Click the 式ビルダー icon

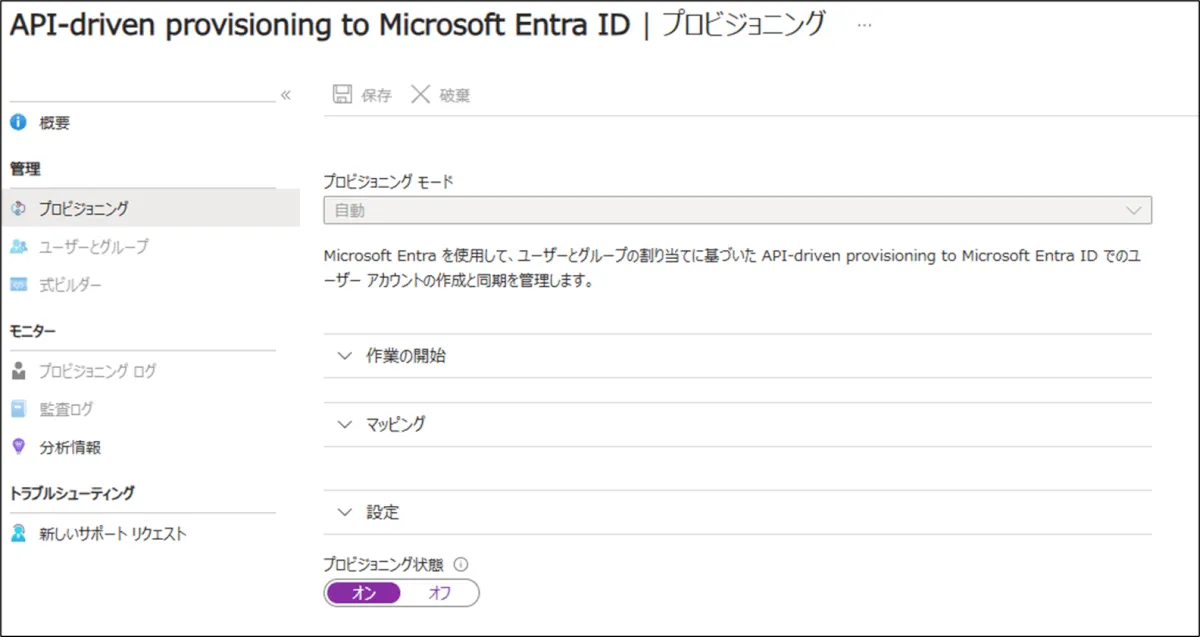tap(18, 285)
